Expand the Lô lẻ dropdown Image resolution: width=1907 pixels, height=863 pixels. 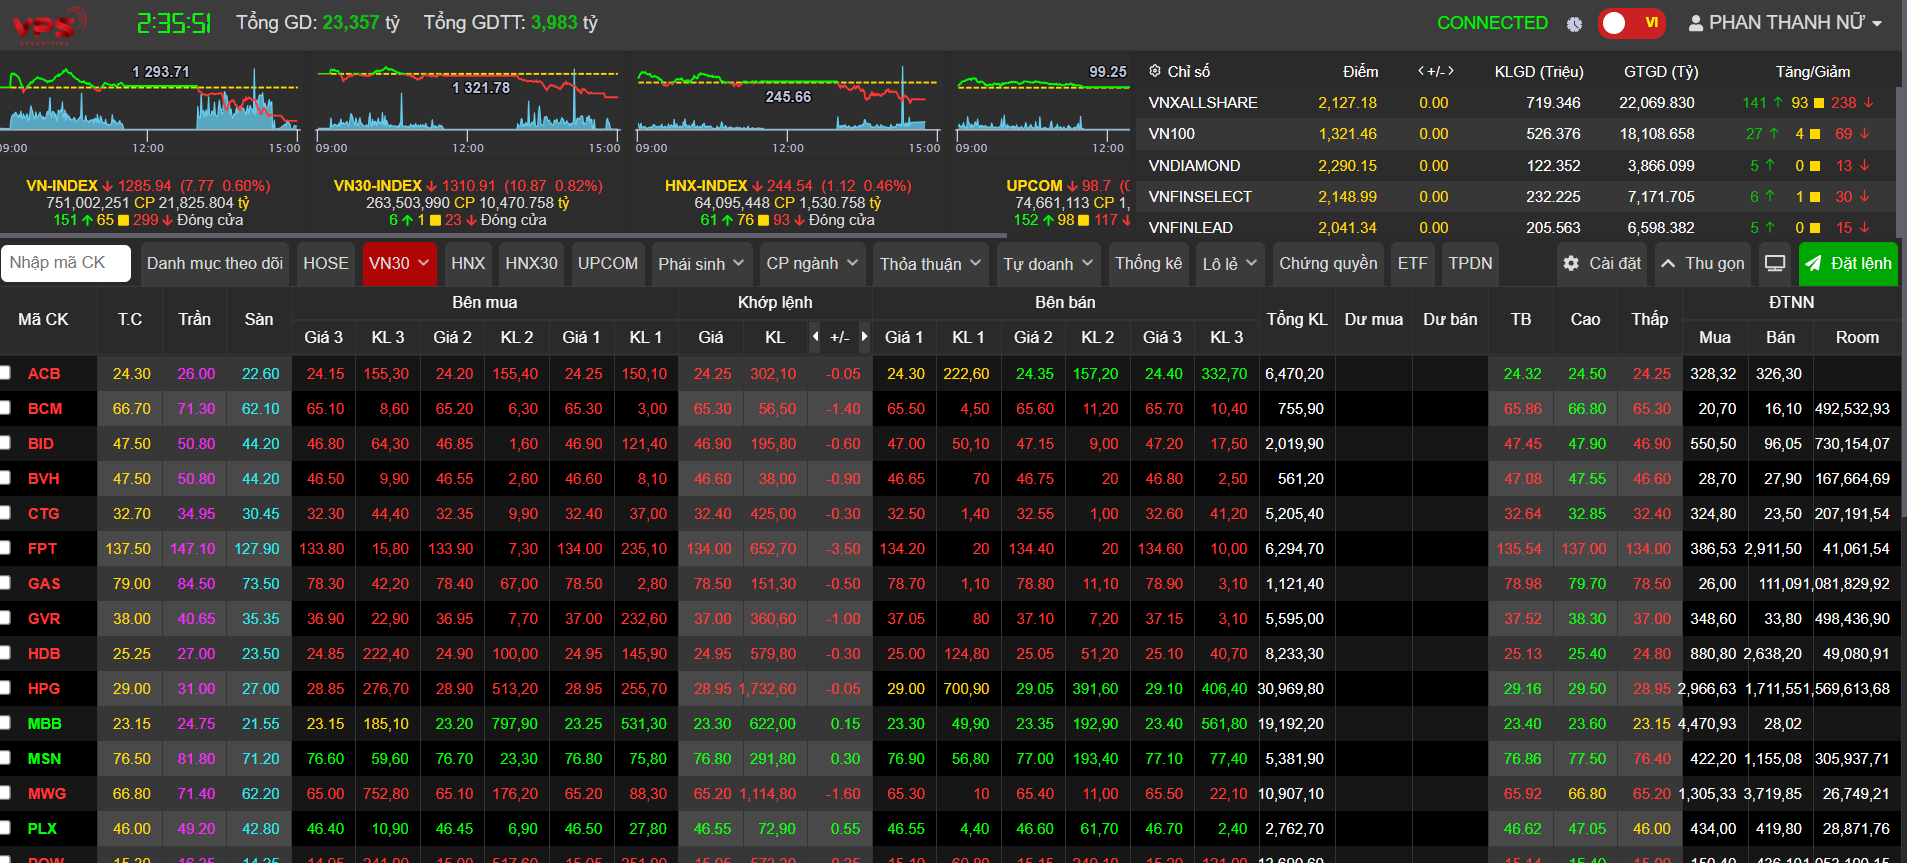(1230, 263)
